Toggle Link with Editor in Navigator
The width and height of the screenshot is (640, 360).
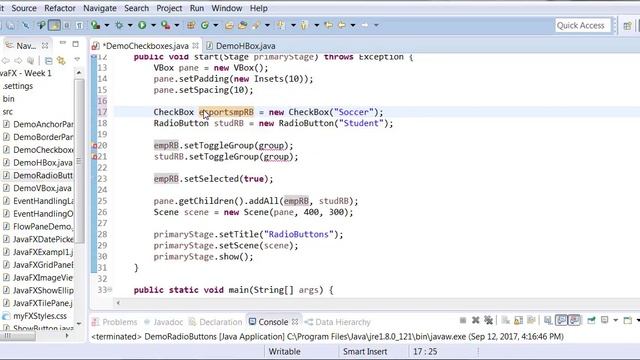coord(61,61)
